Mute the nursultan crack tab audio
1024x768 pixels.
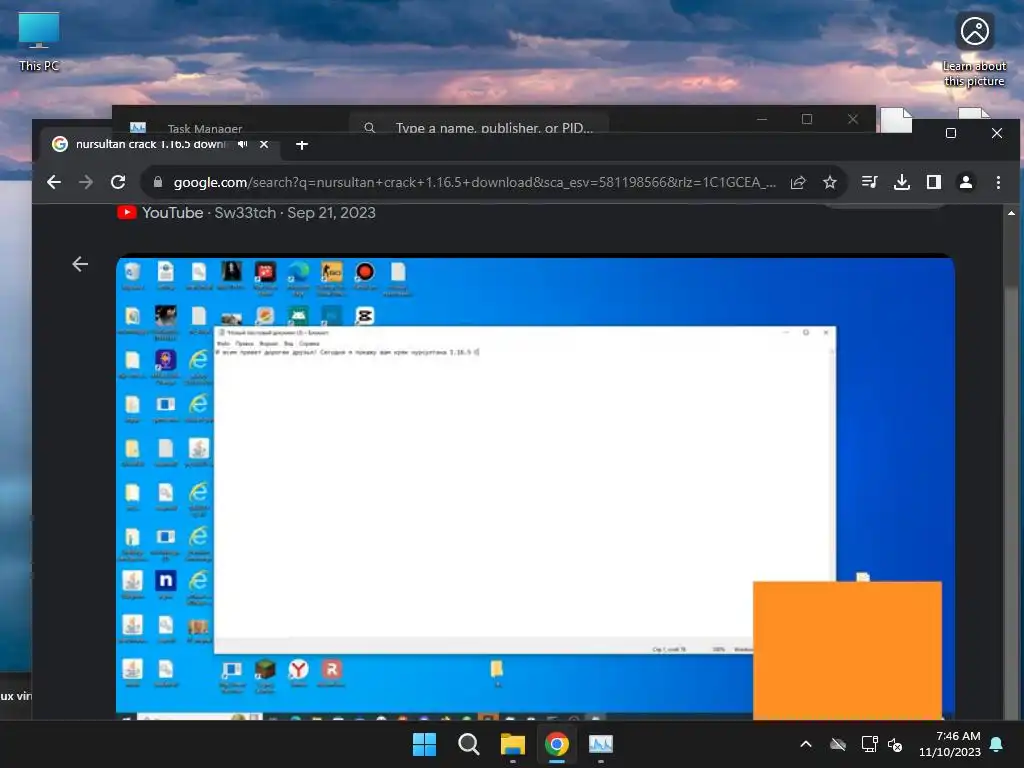pos(243,144)
